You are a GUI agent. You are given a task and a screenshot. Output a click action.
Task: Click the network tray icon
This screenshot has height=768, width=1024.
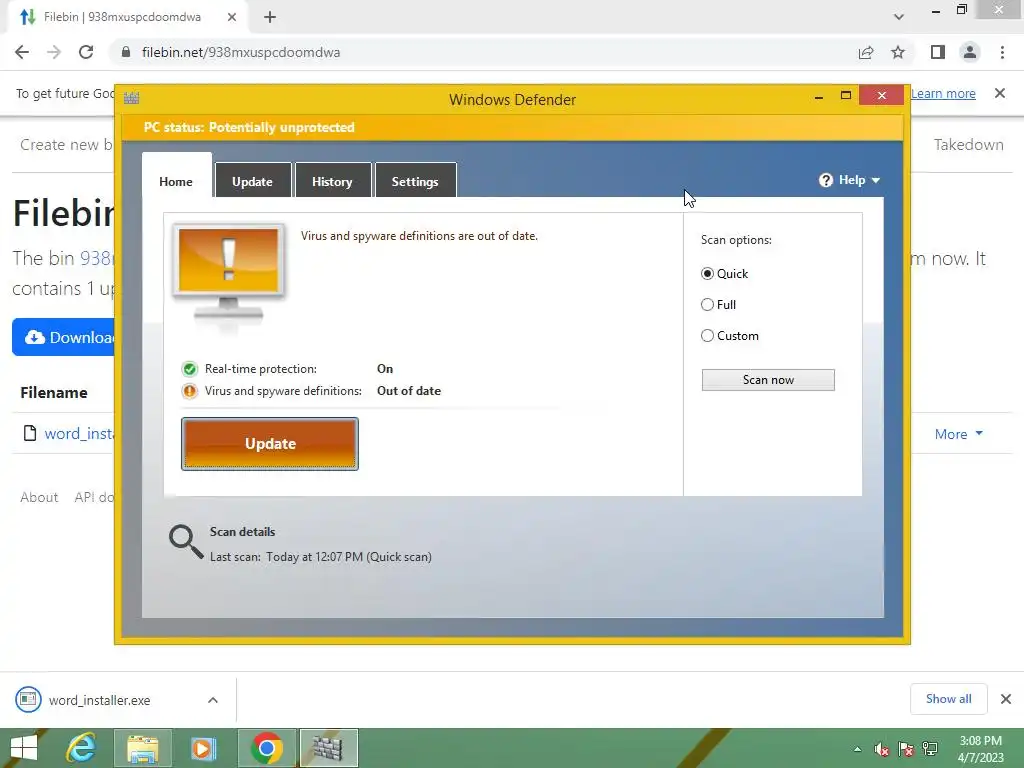(930, 749)
